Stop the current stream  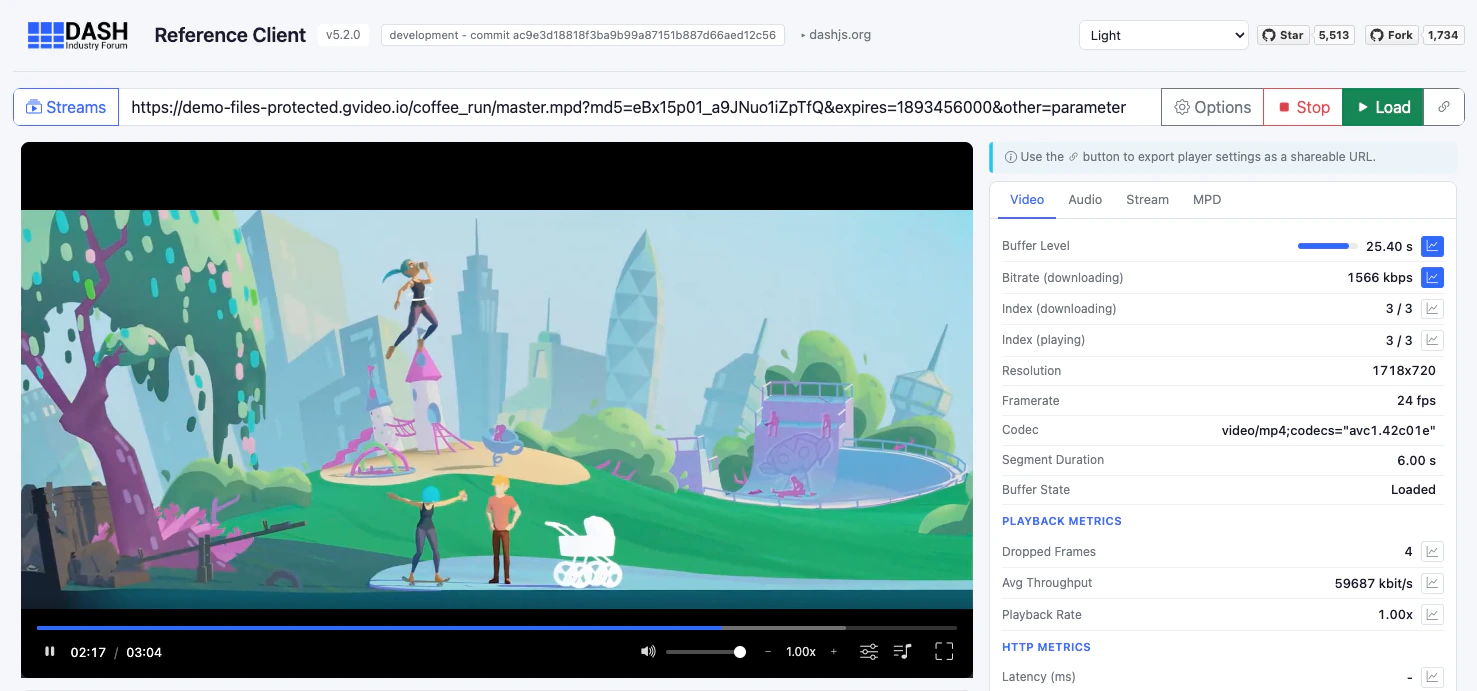pos(1303,107)
